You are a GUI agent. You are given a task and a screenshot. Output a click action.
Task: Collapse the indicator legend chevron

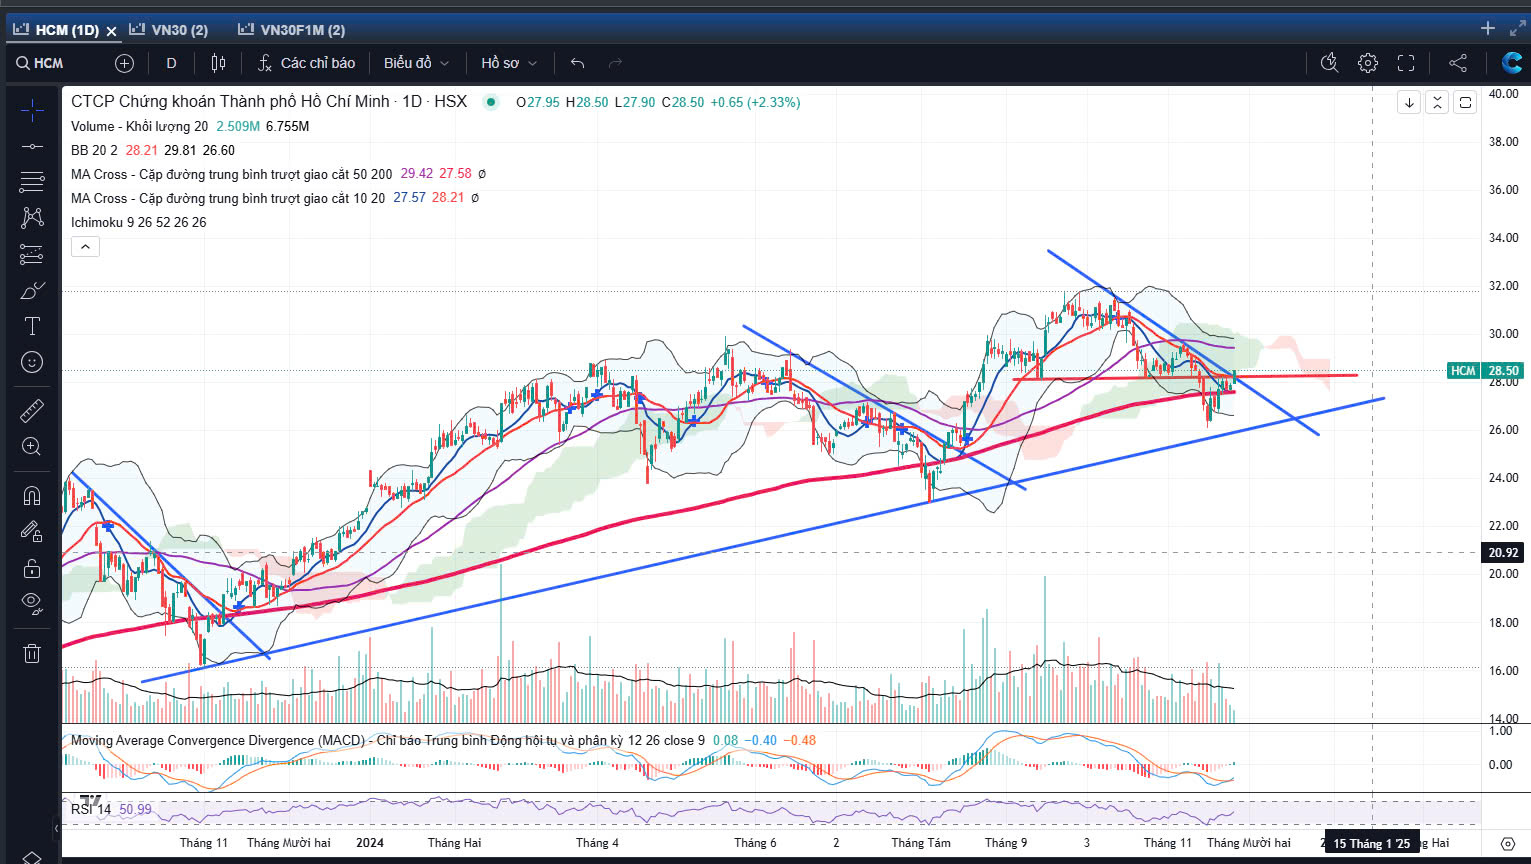pyautogui.click(x=85, y=246)
